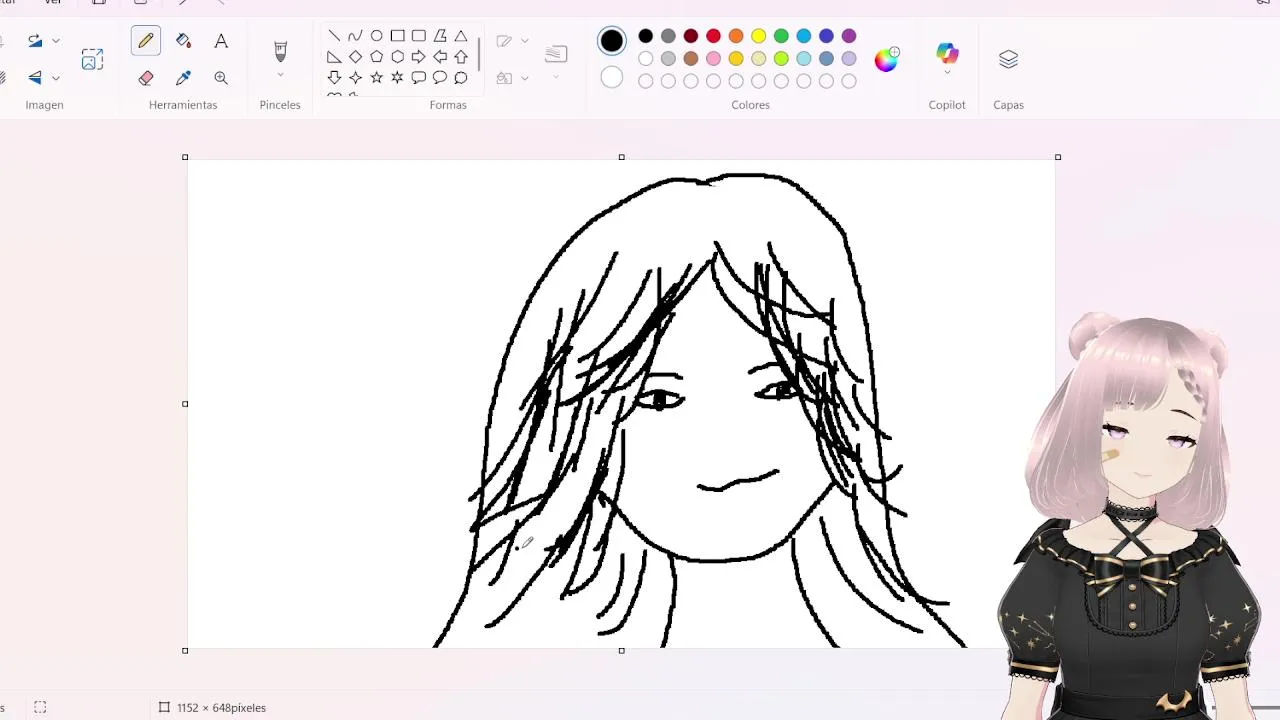
Task: Open the Edit colors wheel
Action: pos(886,60)
